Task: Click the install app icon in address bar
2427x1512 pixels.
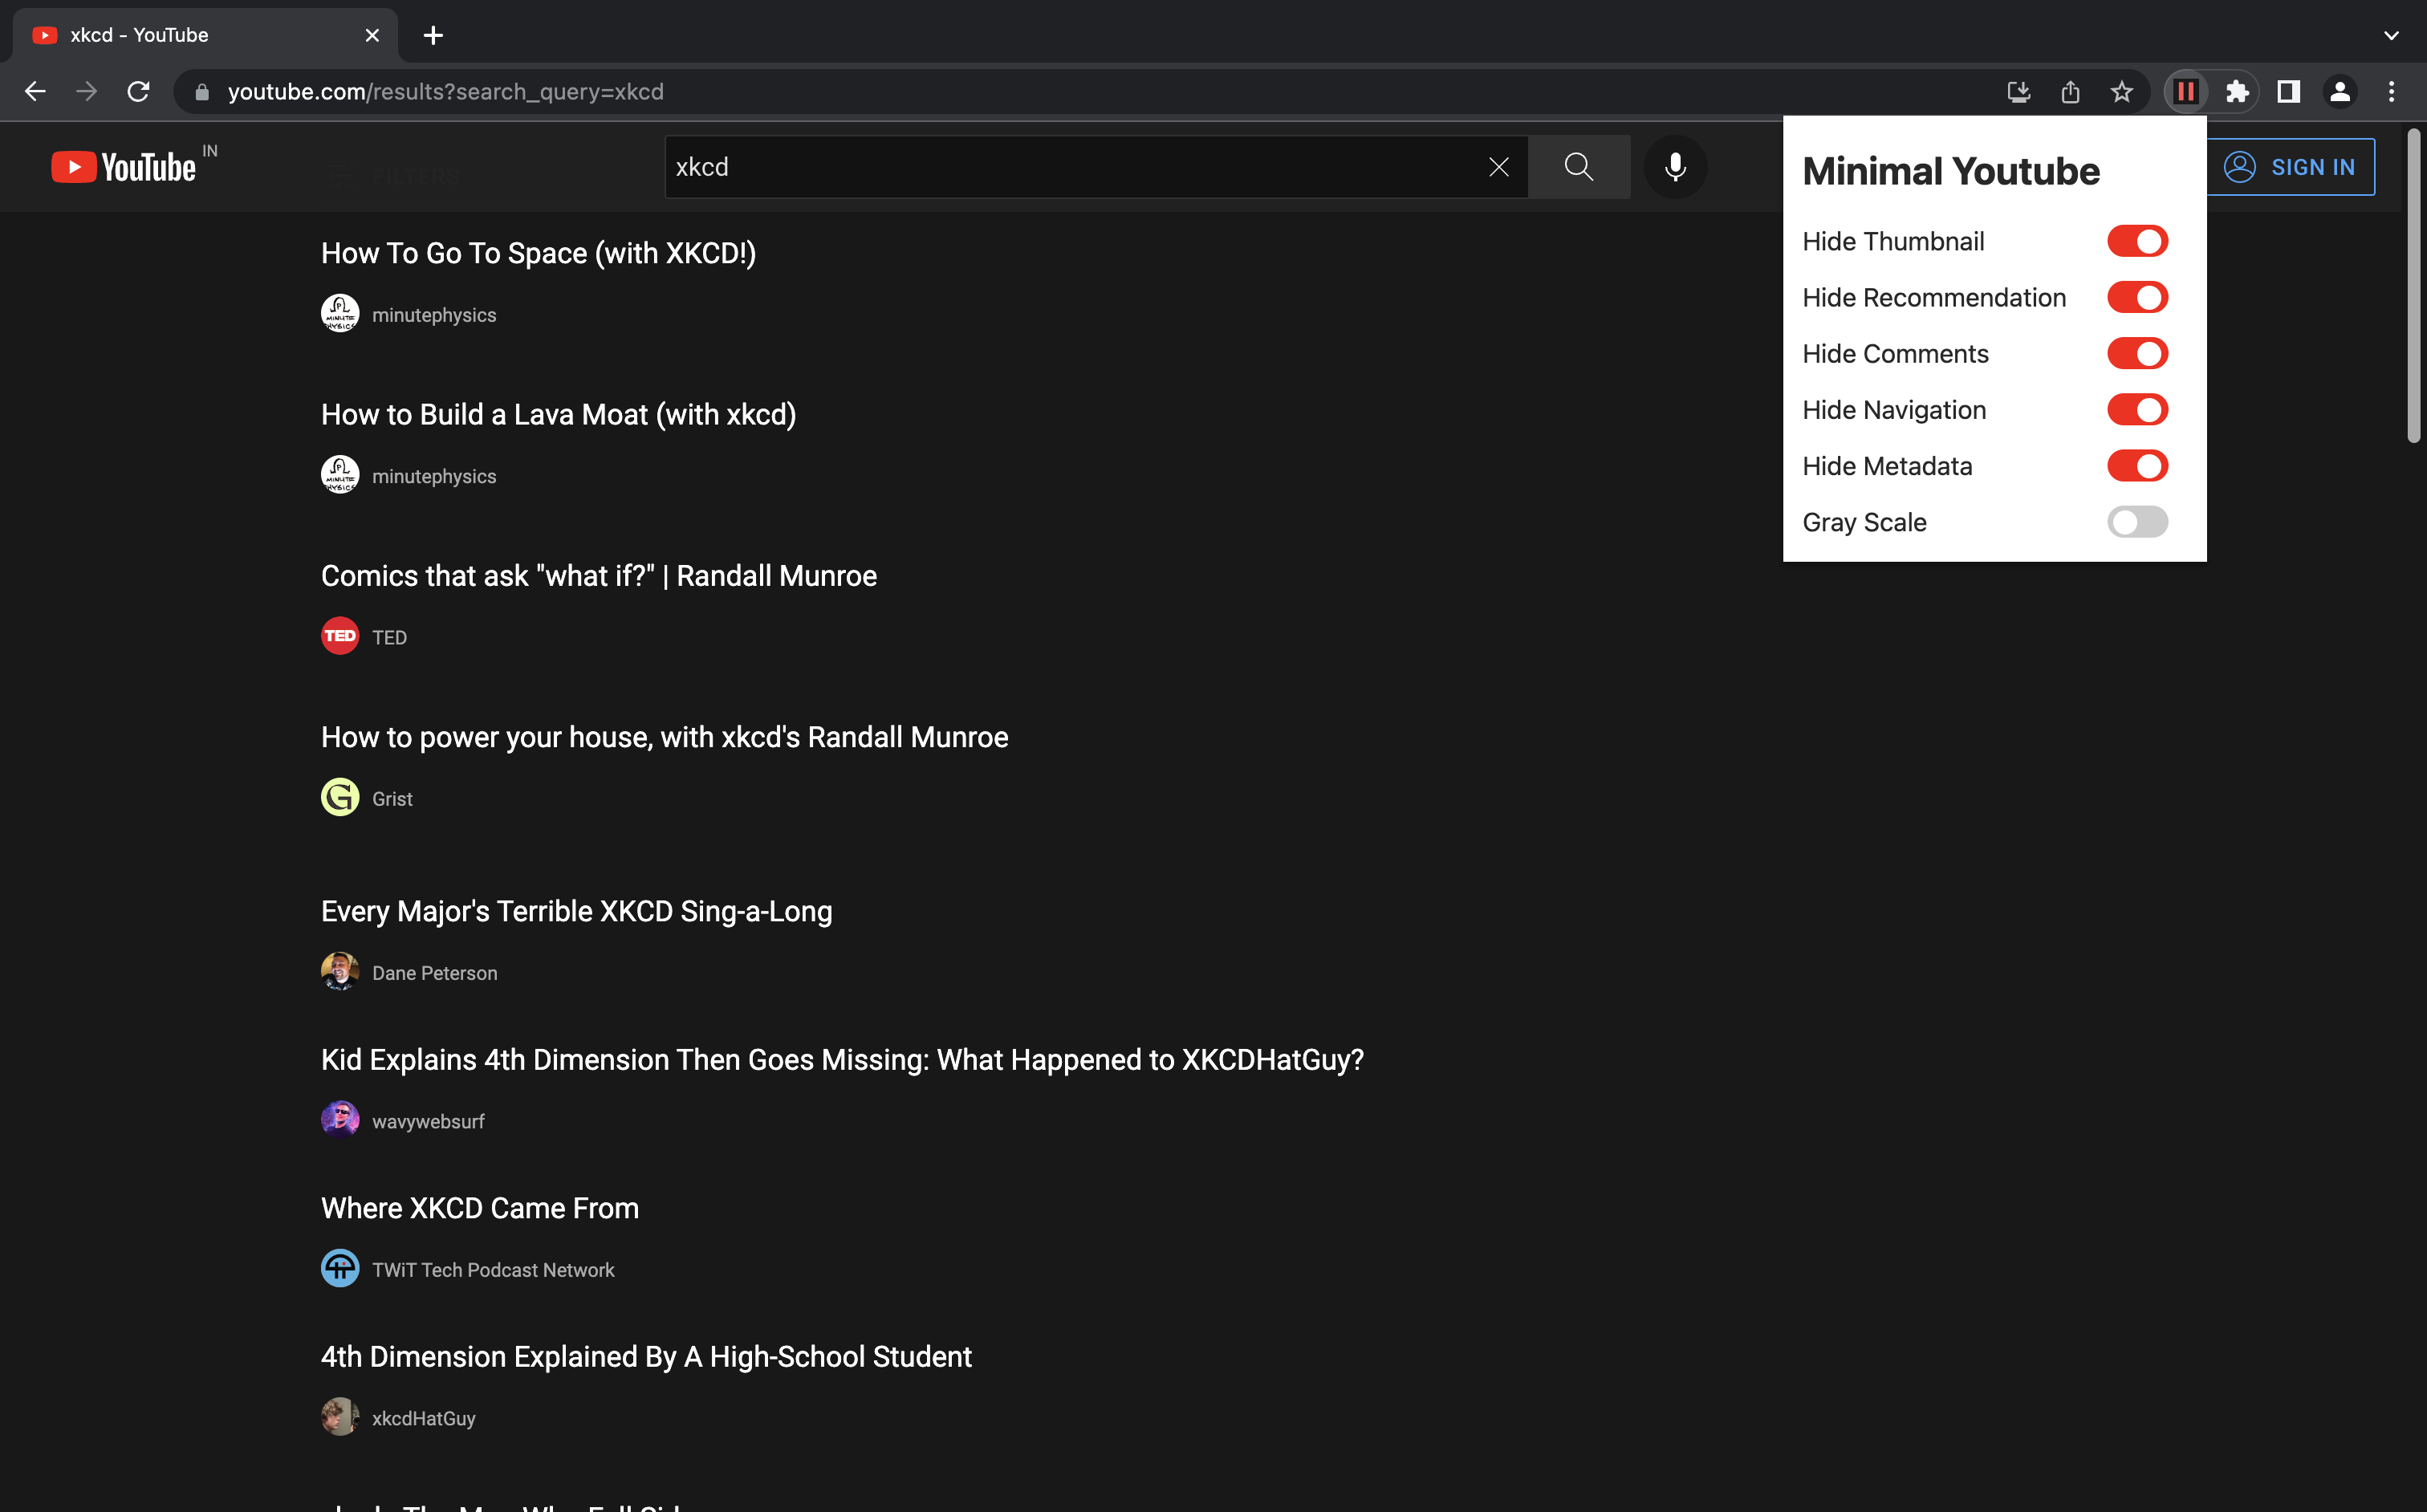Action: tap(2018, 92)
